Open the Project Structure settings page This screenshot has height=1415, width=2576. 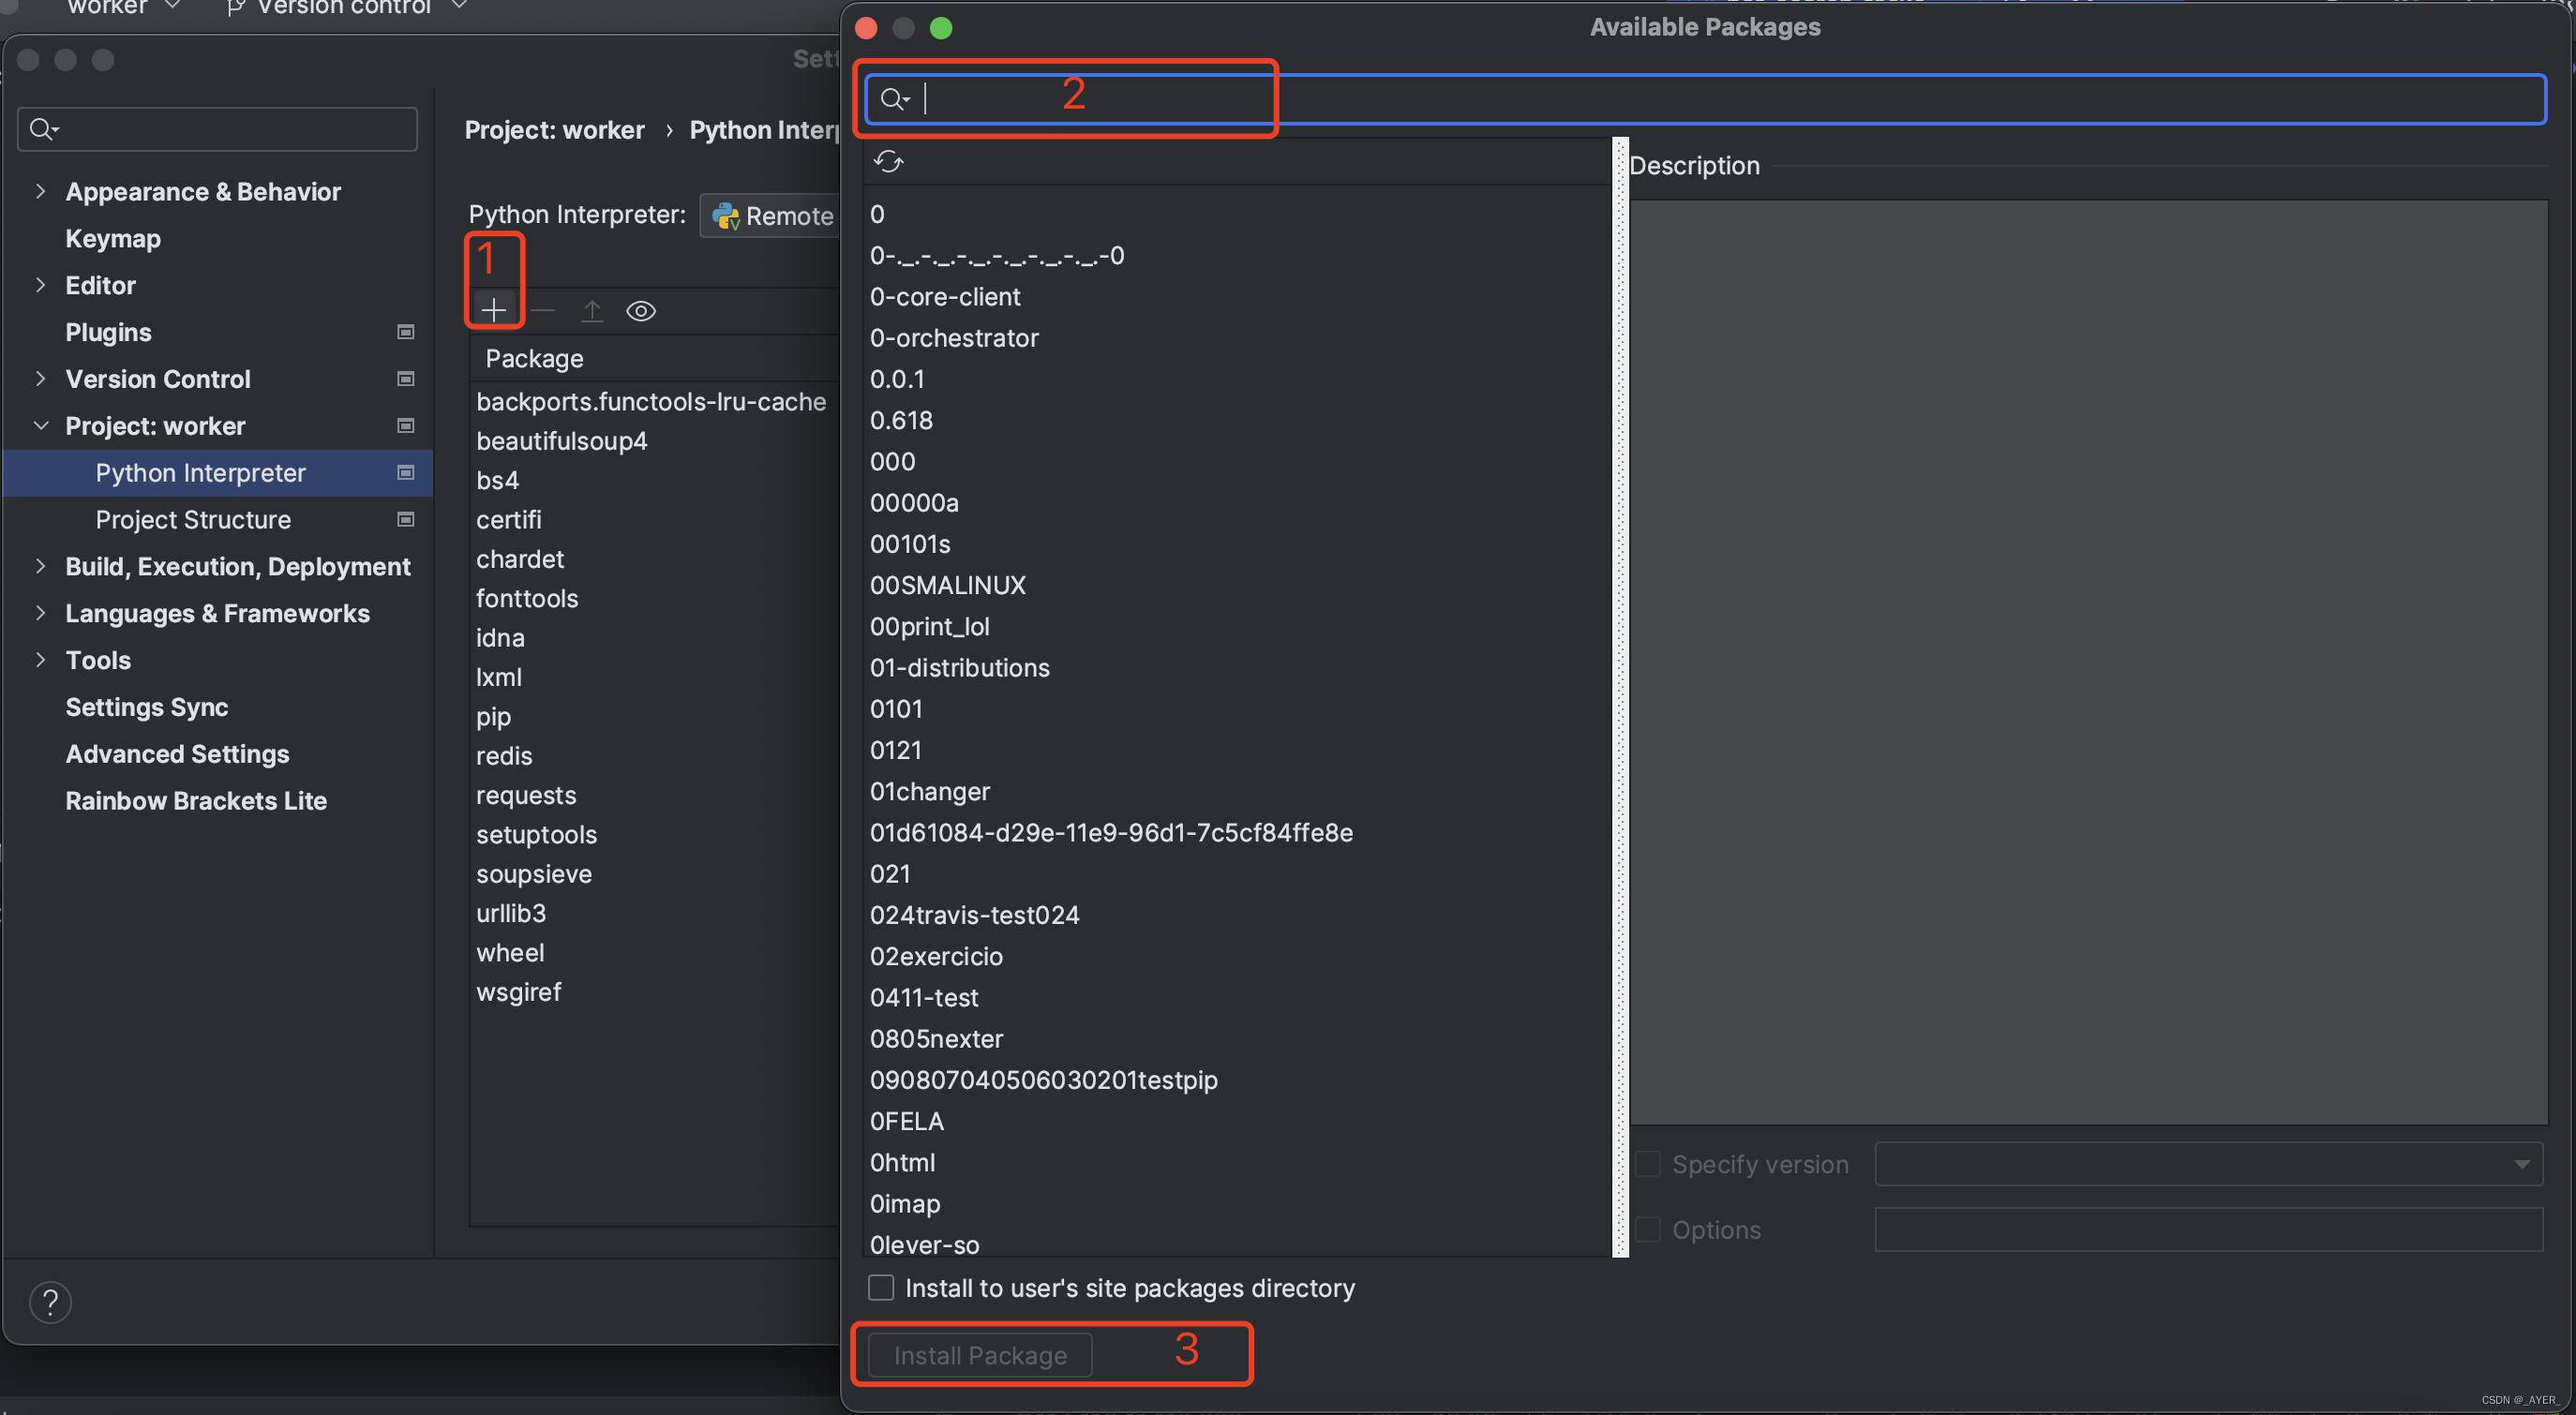(x=193, y=519)
